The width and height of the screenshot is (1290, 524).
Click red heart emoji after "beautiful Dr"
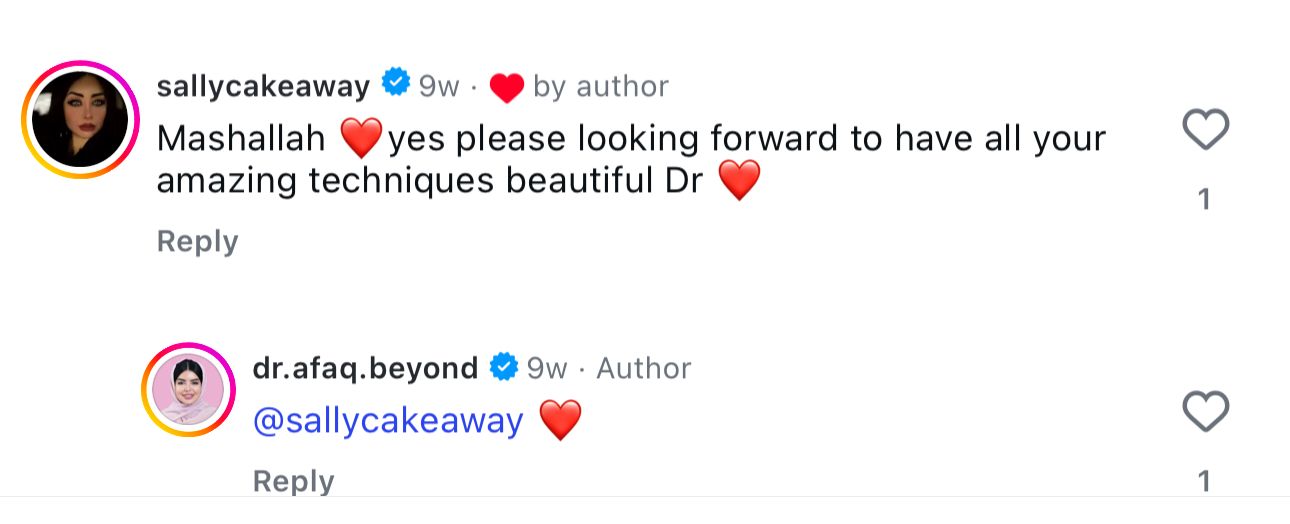(740, 181)
